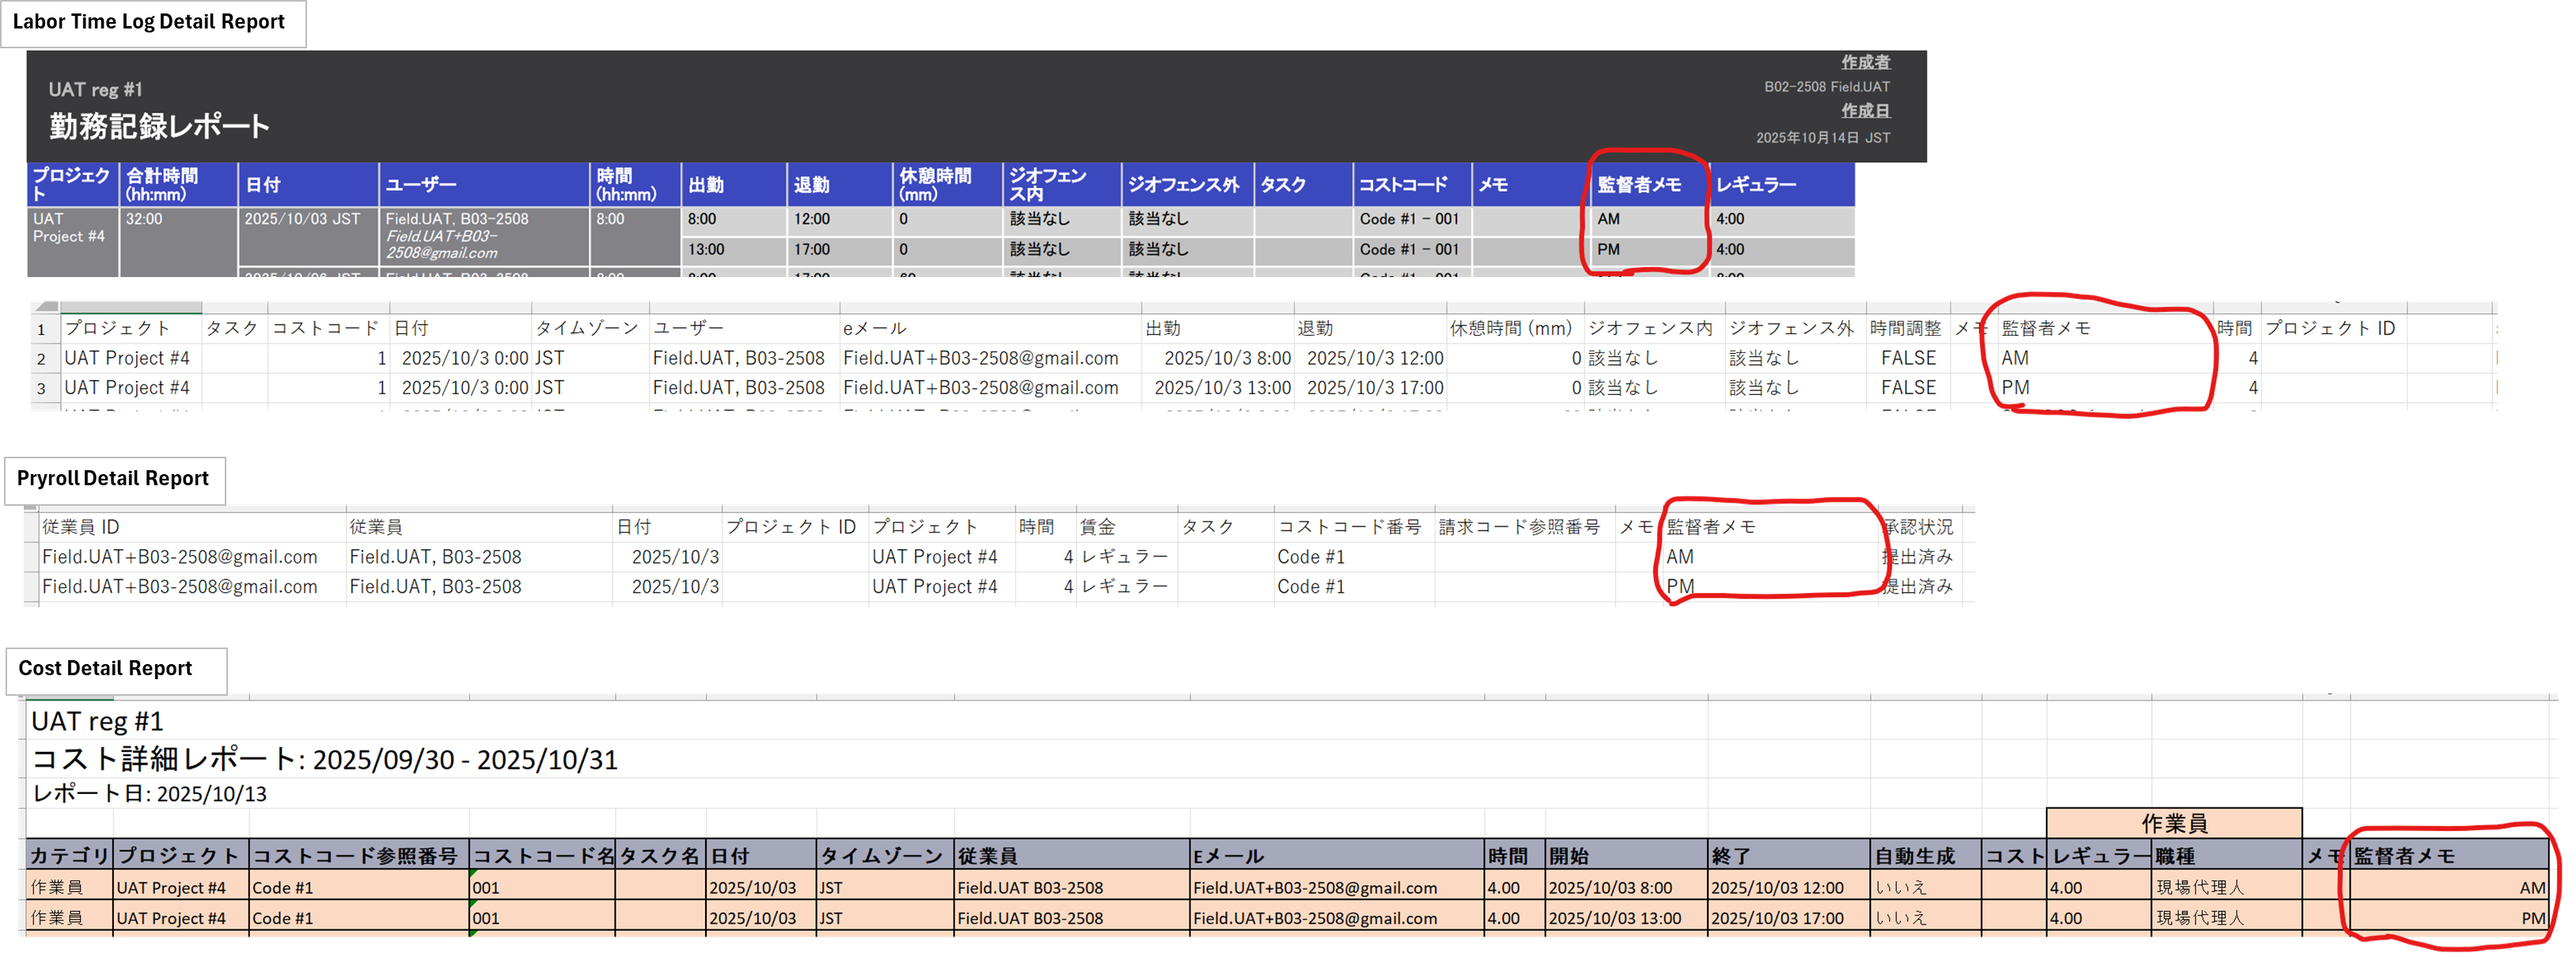2576x957 pixels.
Task: Click the Pryroll Detail Report label
Action: (112, 479)
